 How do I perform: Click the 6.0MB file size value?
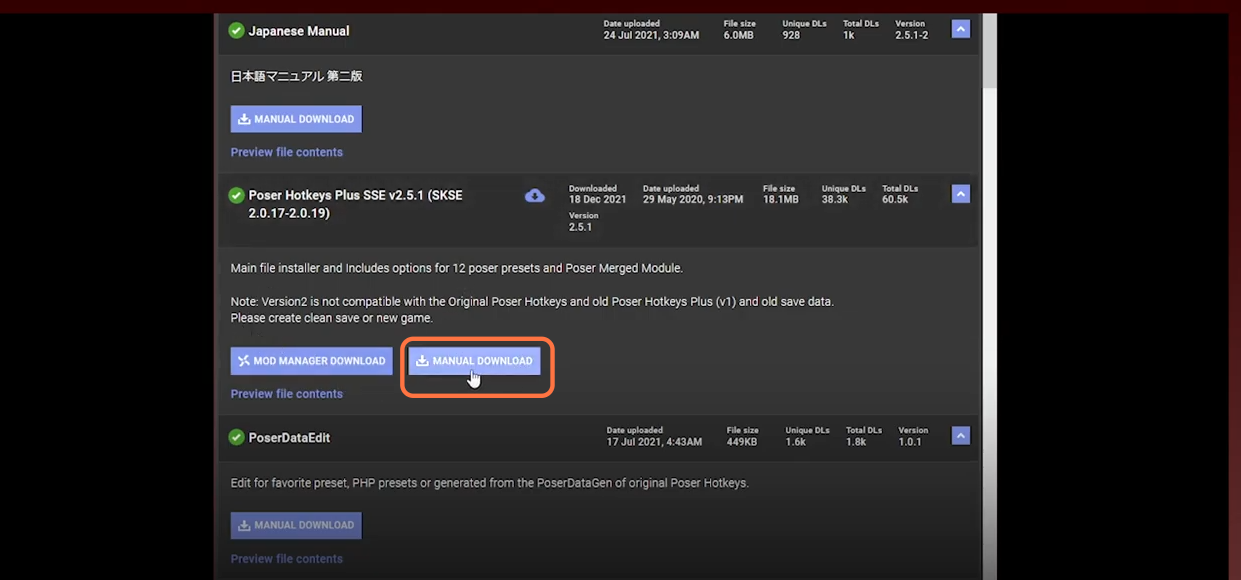pos(739,35)
